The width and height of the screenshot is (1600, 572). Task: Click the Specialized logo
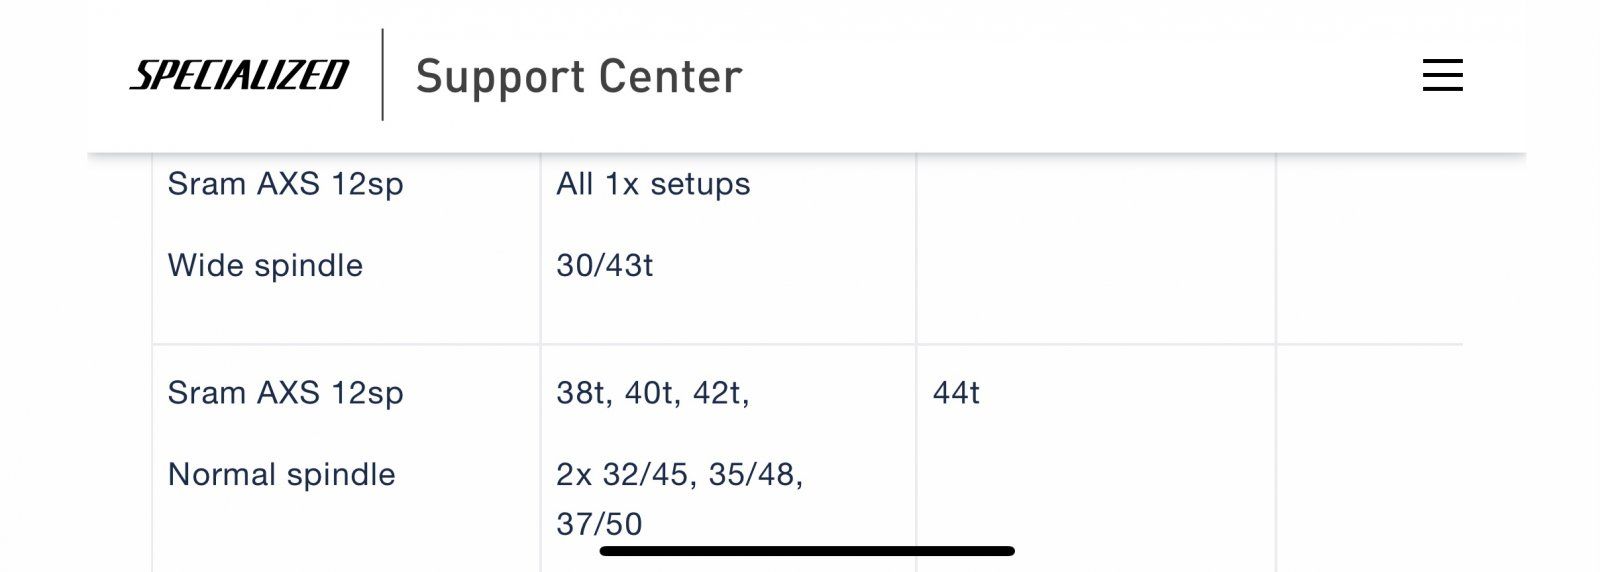239,75
